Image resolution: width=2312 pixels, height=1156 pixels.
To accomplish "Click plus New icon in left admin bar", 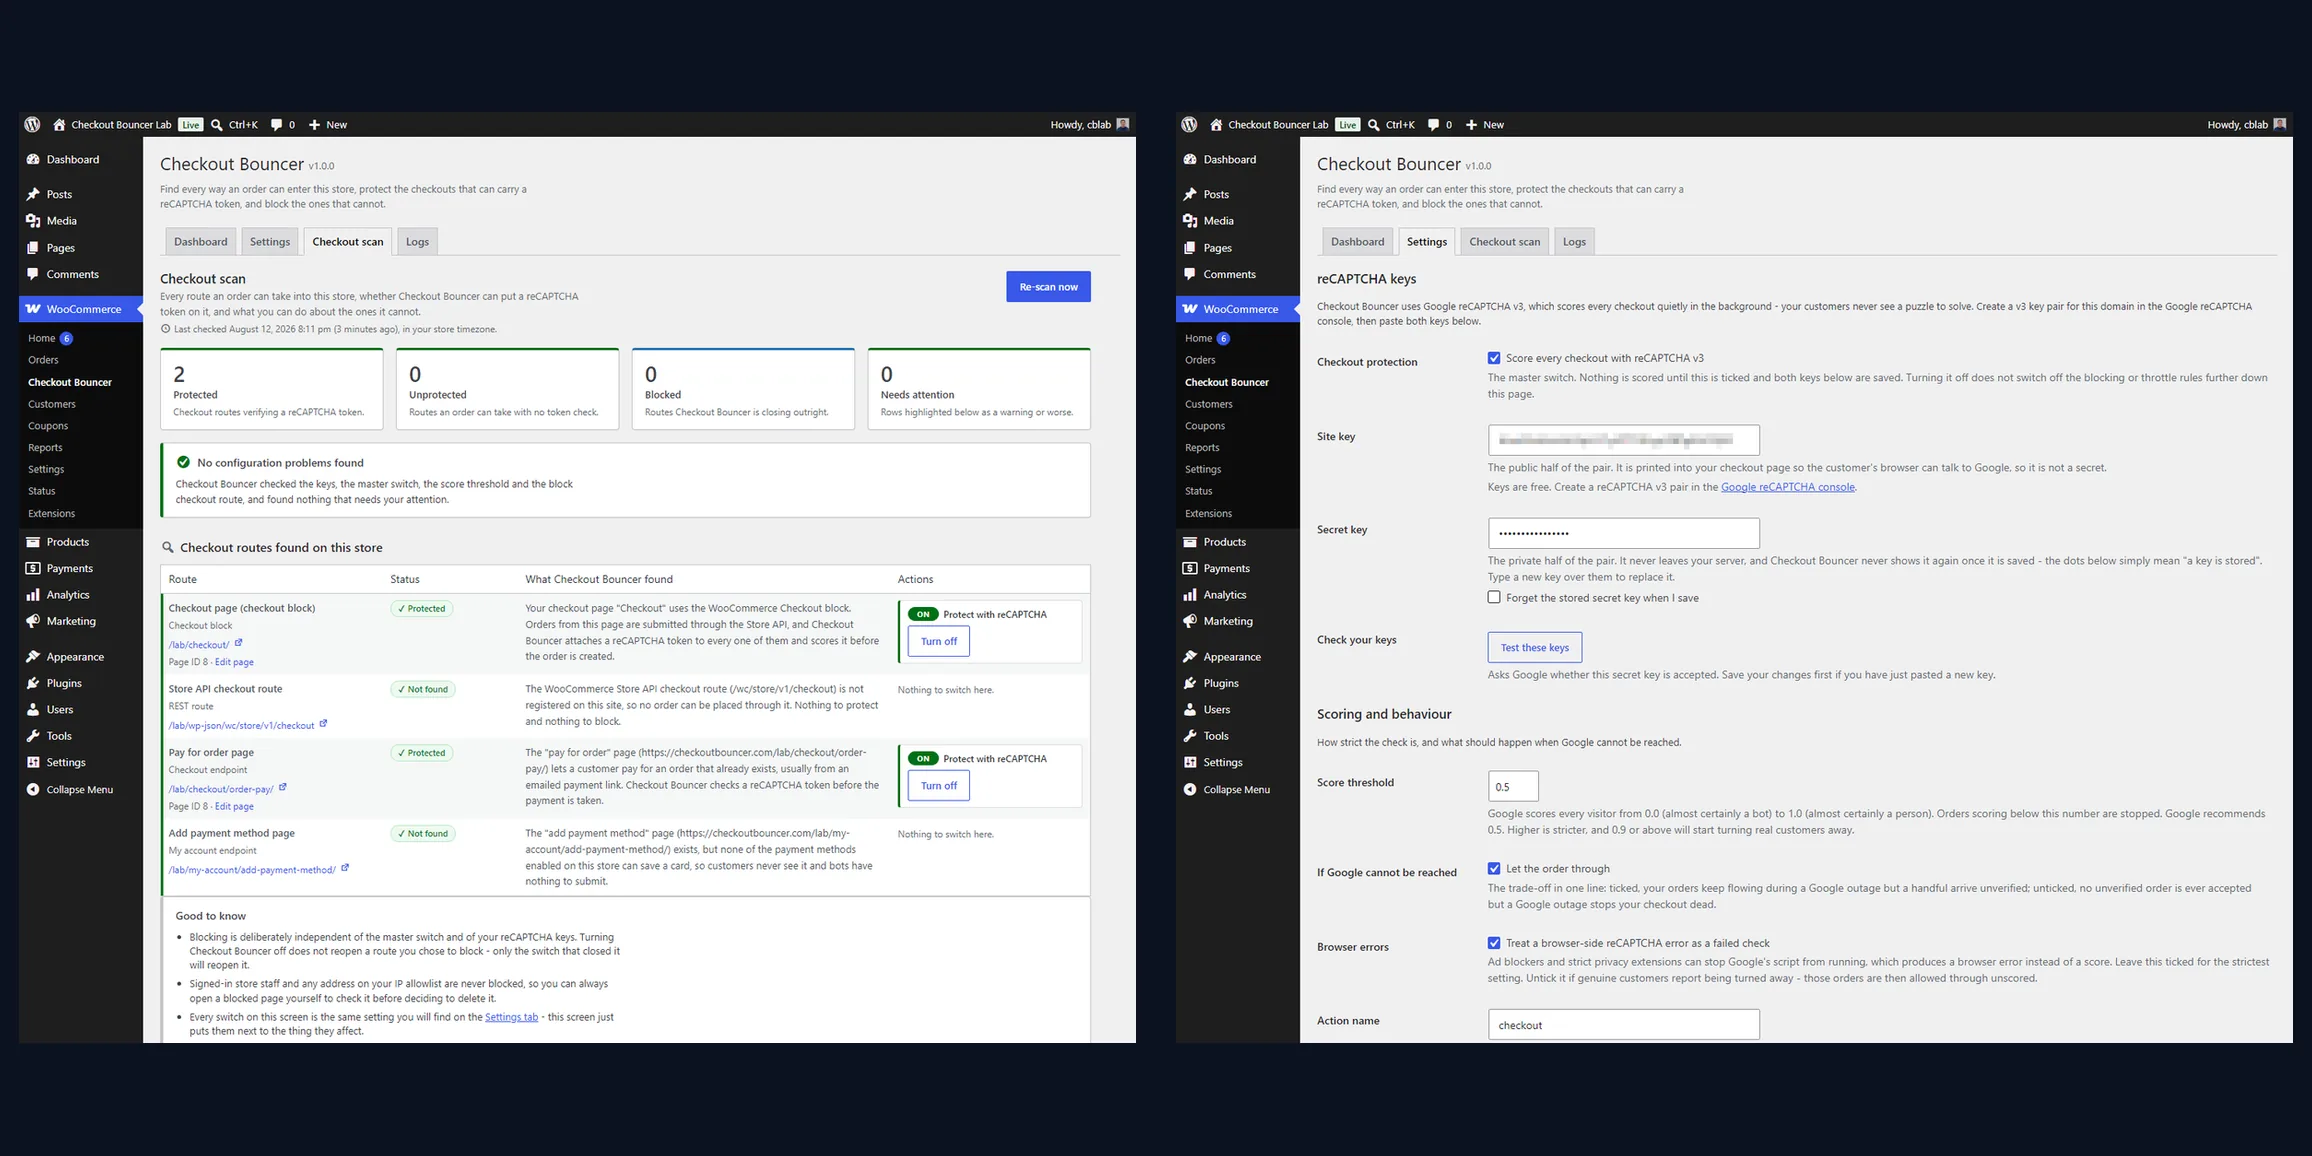I will (x=314, y=125).
